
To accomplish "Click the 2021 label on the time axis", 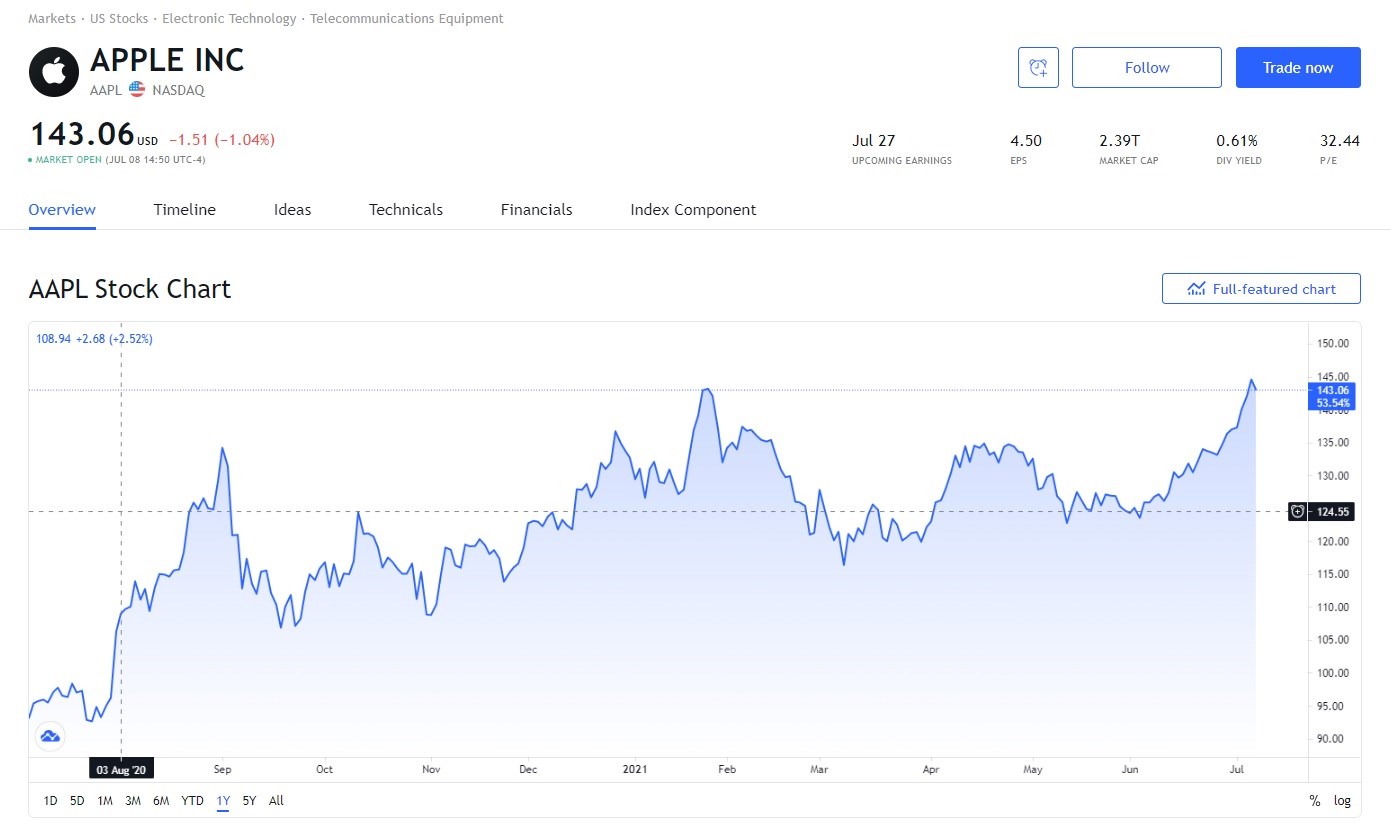I will [x=635, y=770].
